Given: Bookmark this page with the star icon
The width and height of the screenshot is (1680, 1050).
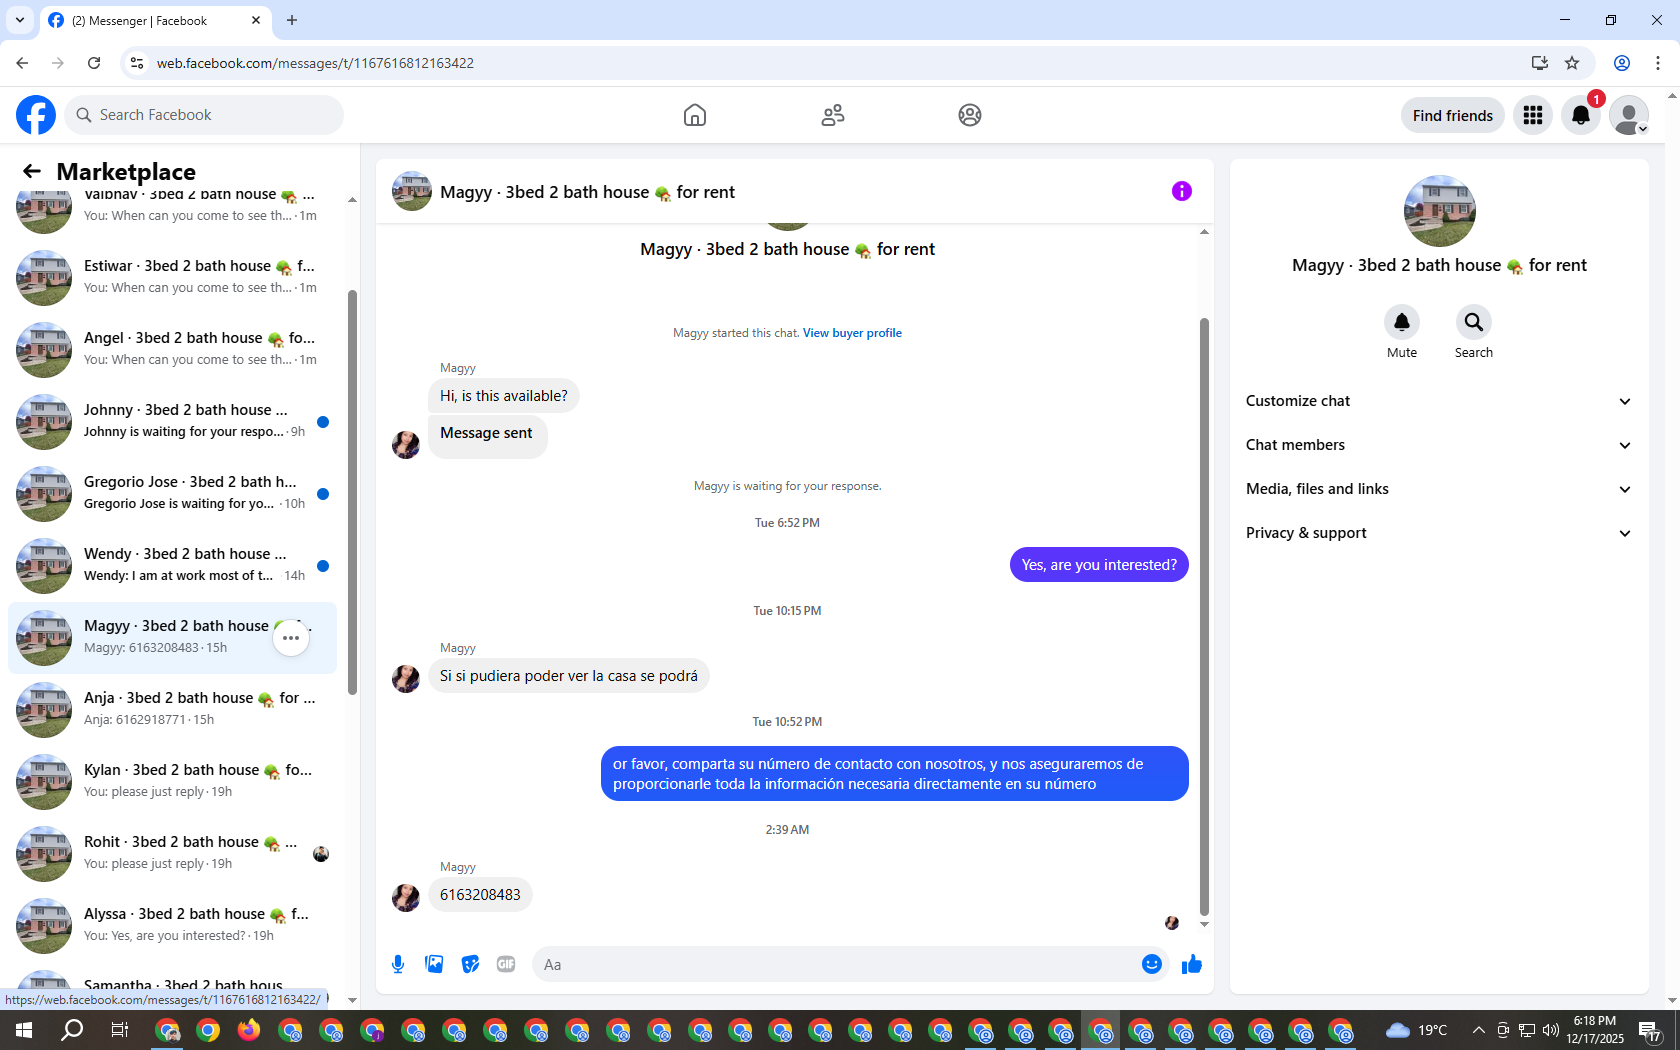Looking at the screenshot, I should pyautogui.click(x=1572, y=63).
